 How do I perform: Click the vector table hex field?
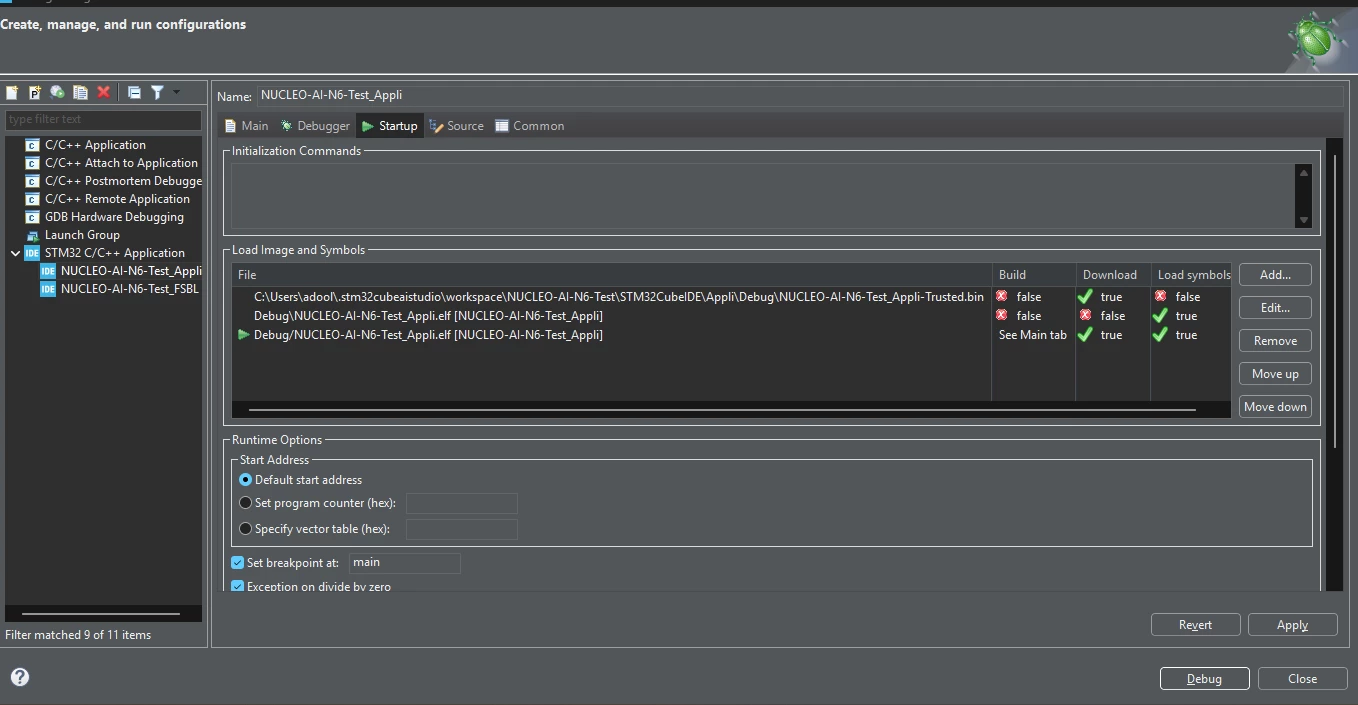(x=462, y=529)
